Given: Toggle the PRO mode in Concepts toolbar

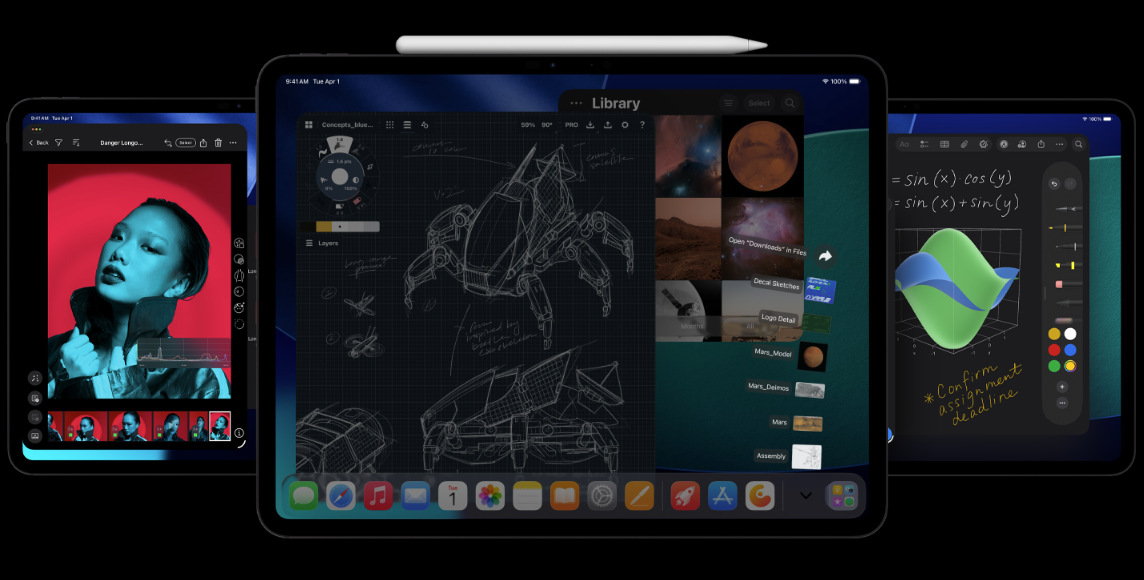Looking at the screenshot, I should coord(571,125).
